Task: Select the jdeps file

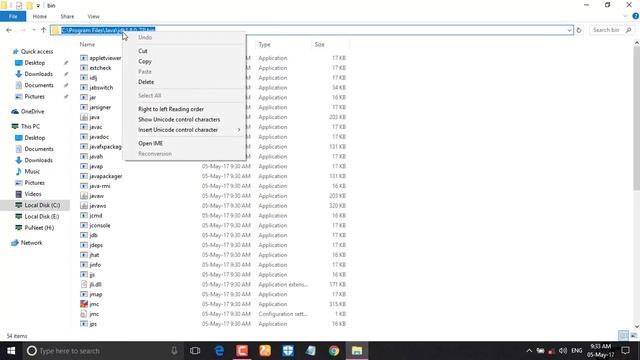Action: click(x=96, y=245)
